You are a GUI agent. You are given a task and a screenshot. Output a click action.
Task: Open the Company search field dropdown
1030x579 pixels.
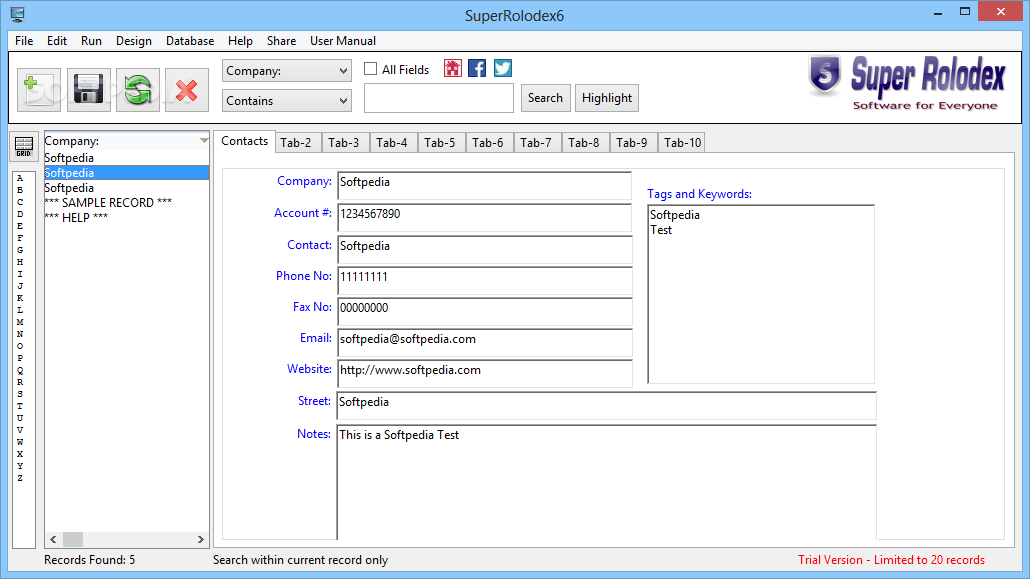[x=286, y=70]
